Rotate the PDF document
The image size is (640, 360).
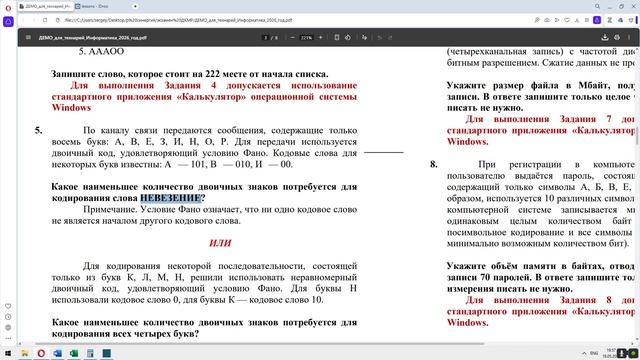[x=348, y=38]
